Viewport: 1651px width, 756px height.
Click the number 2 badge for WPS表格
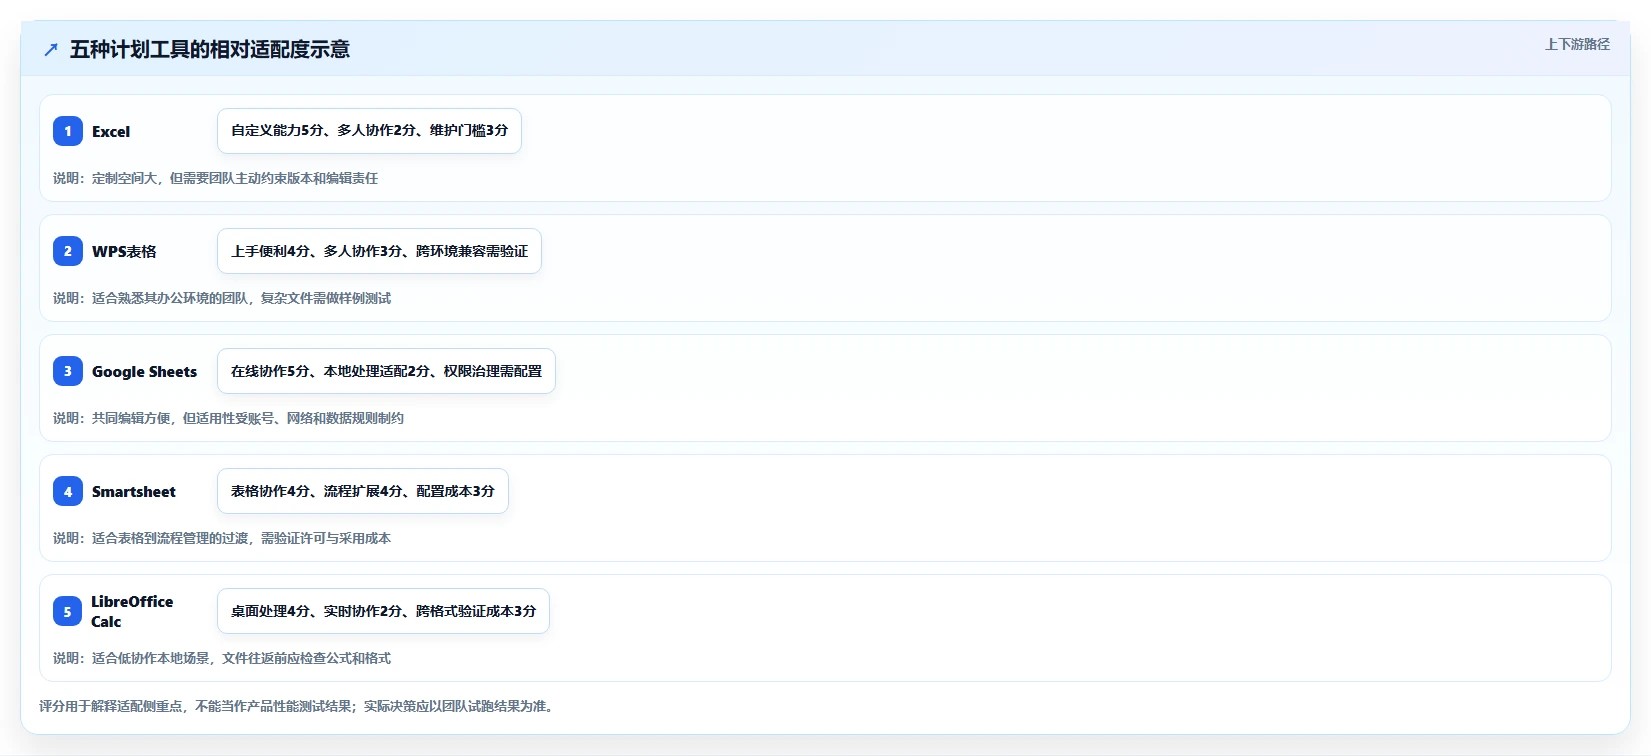(68, 251)
